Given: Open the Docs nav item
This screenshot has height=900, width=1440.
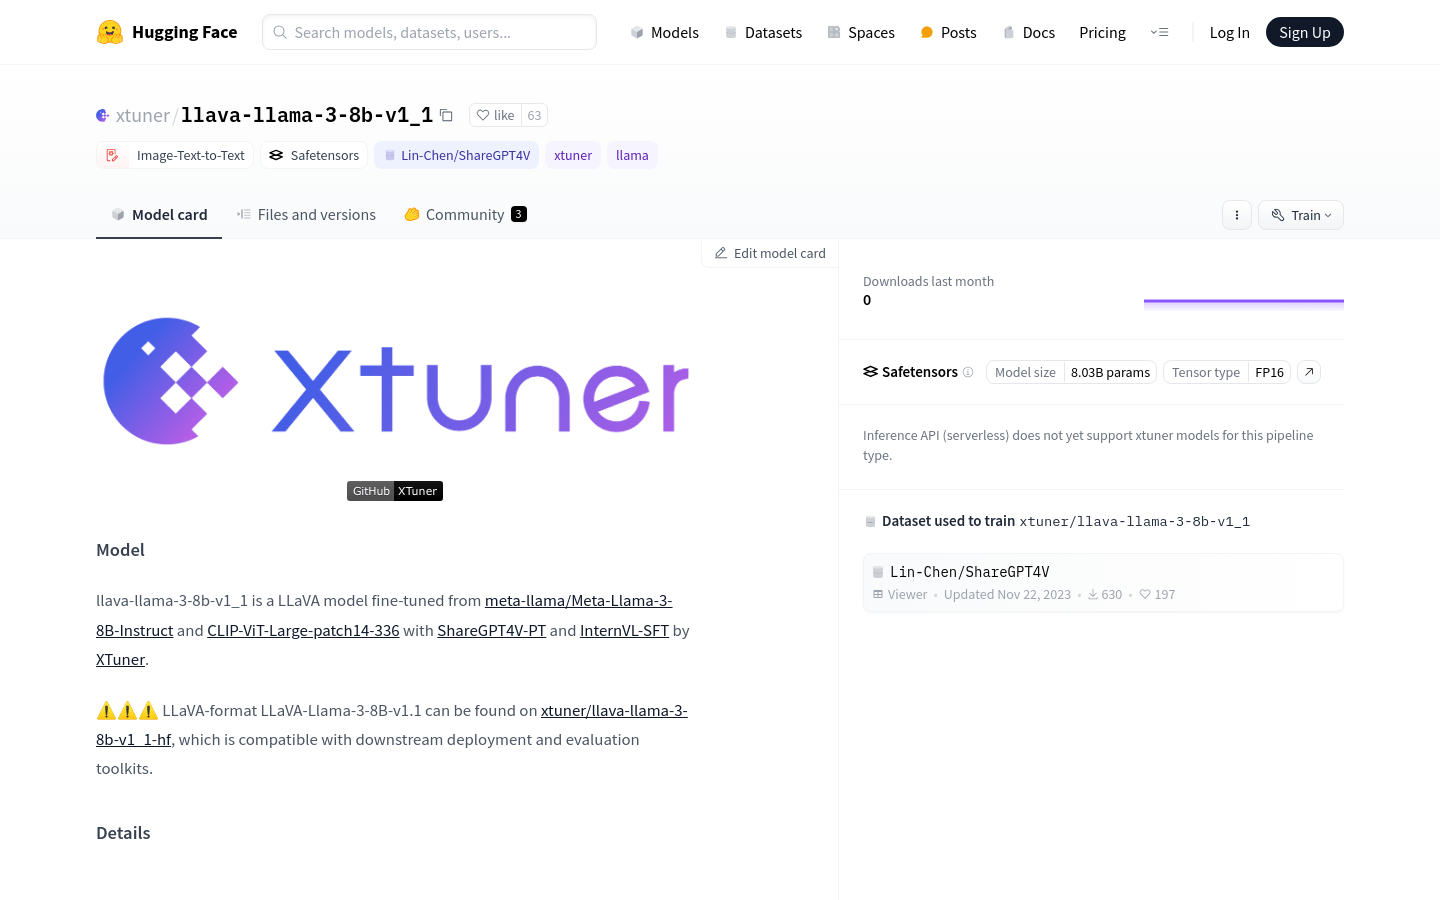Looking at the screenshot, I should [1028, 32].
